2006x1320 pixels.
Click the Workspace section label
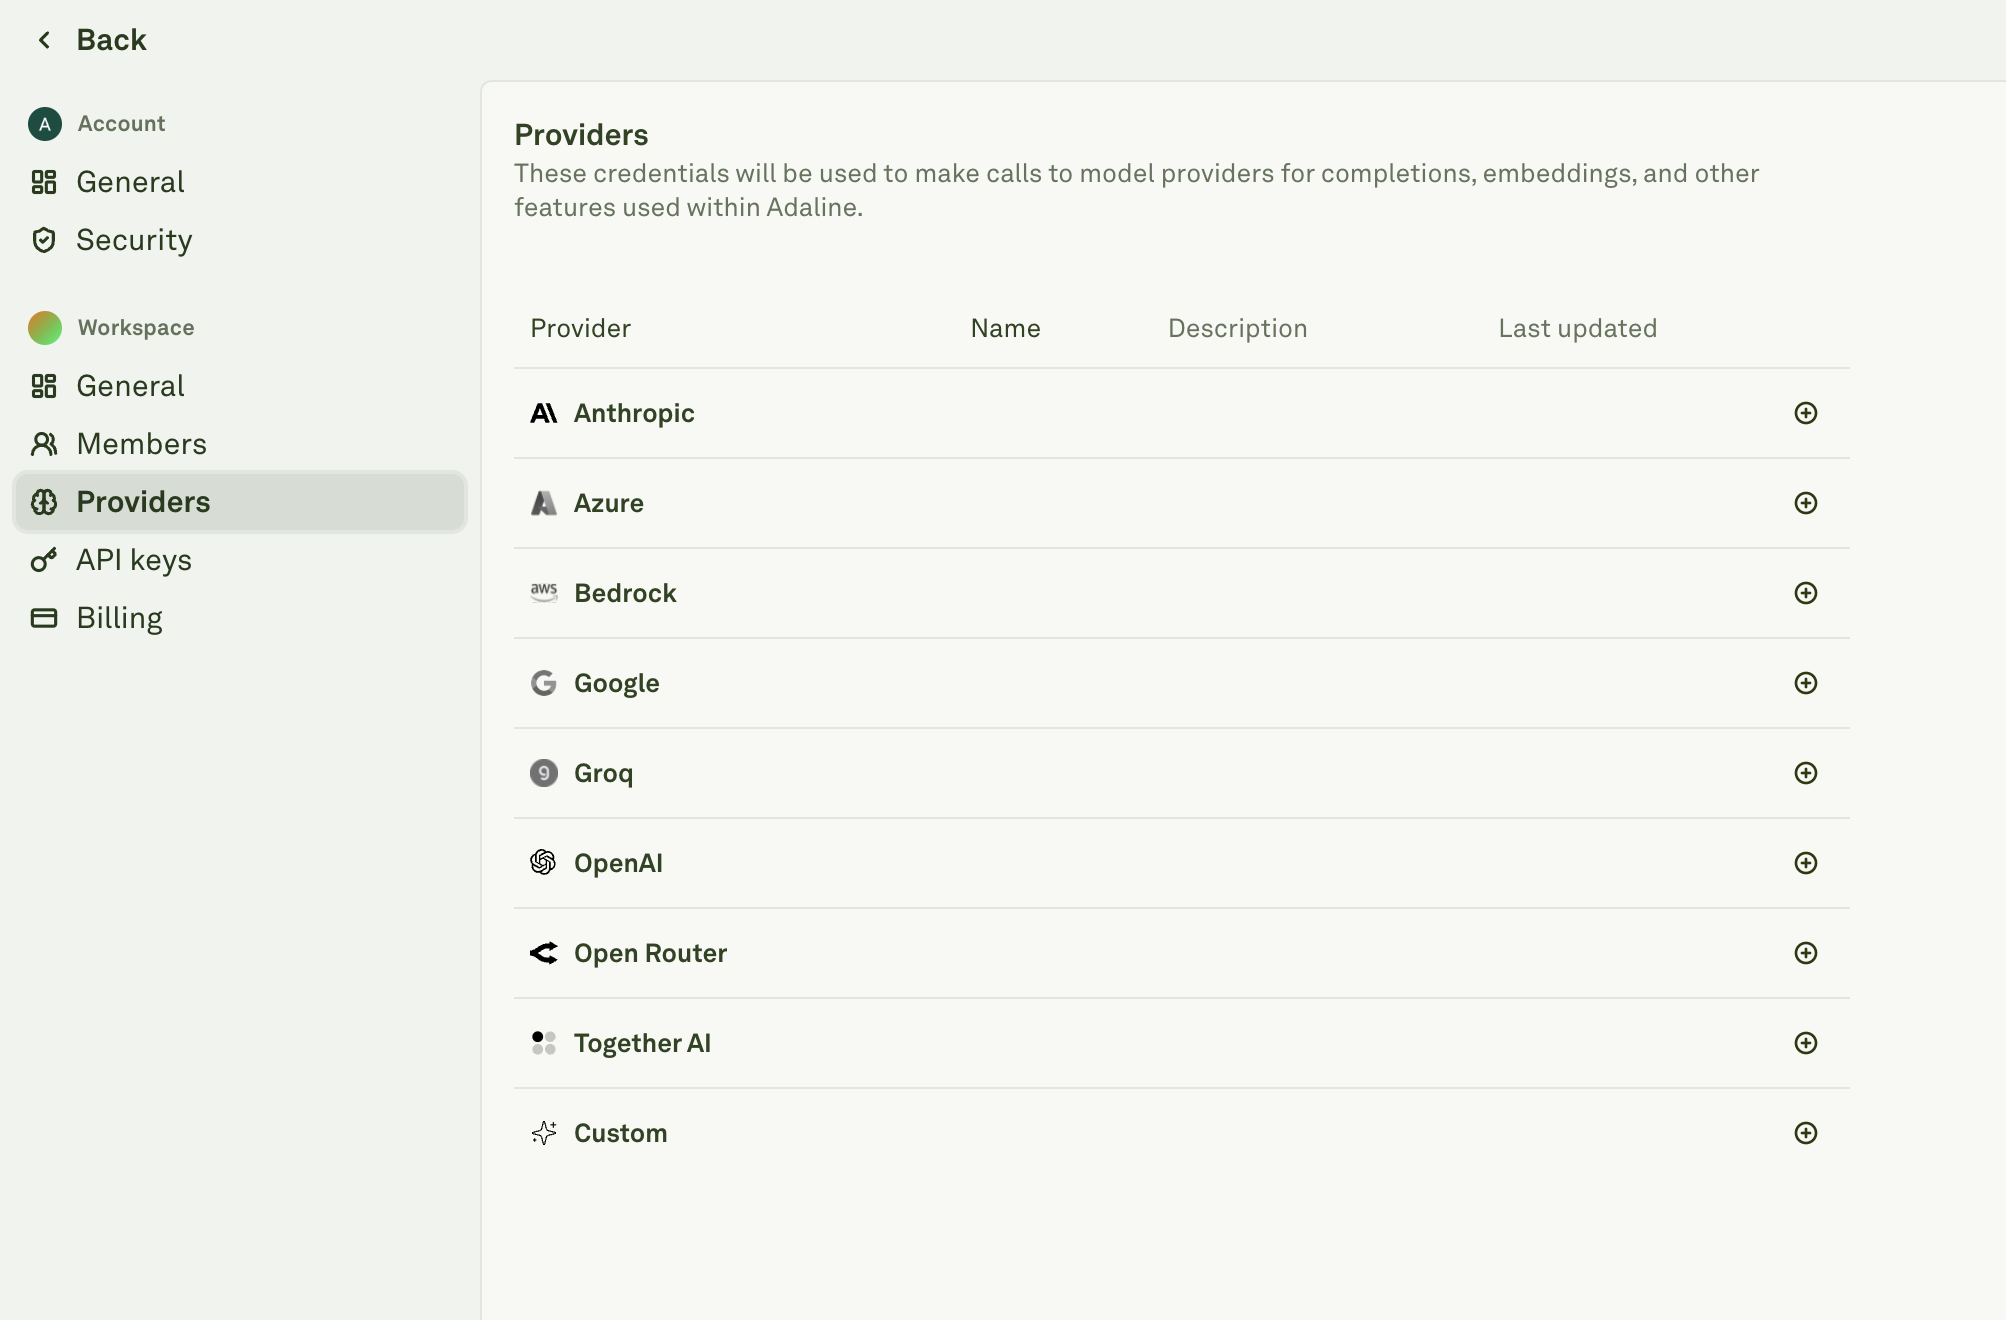pyautogui.click(x=136, y=328)
